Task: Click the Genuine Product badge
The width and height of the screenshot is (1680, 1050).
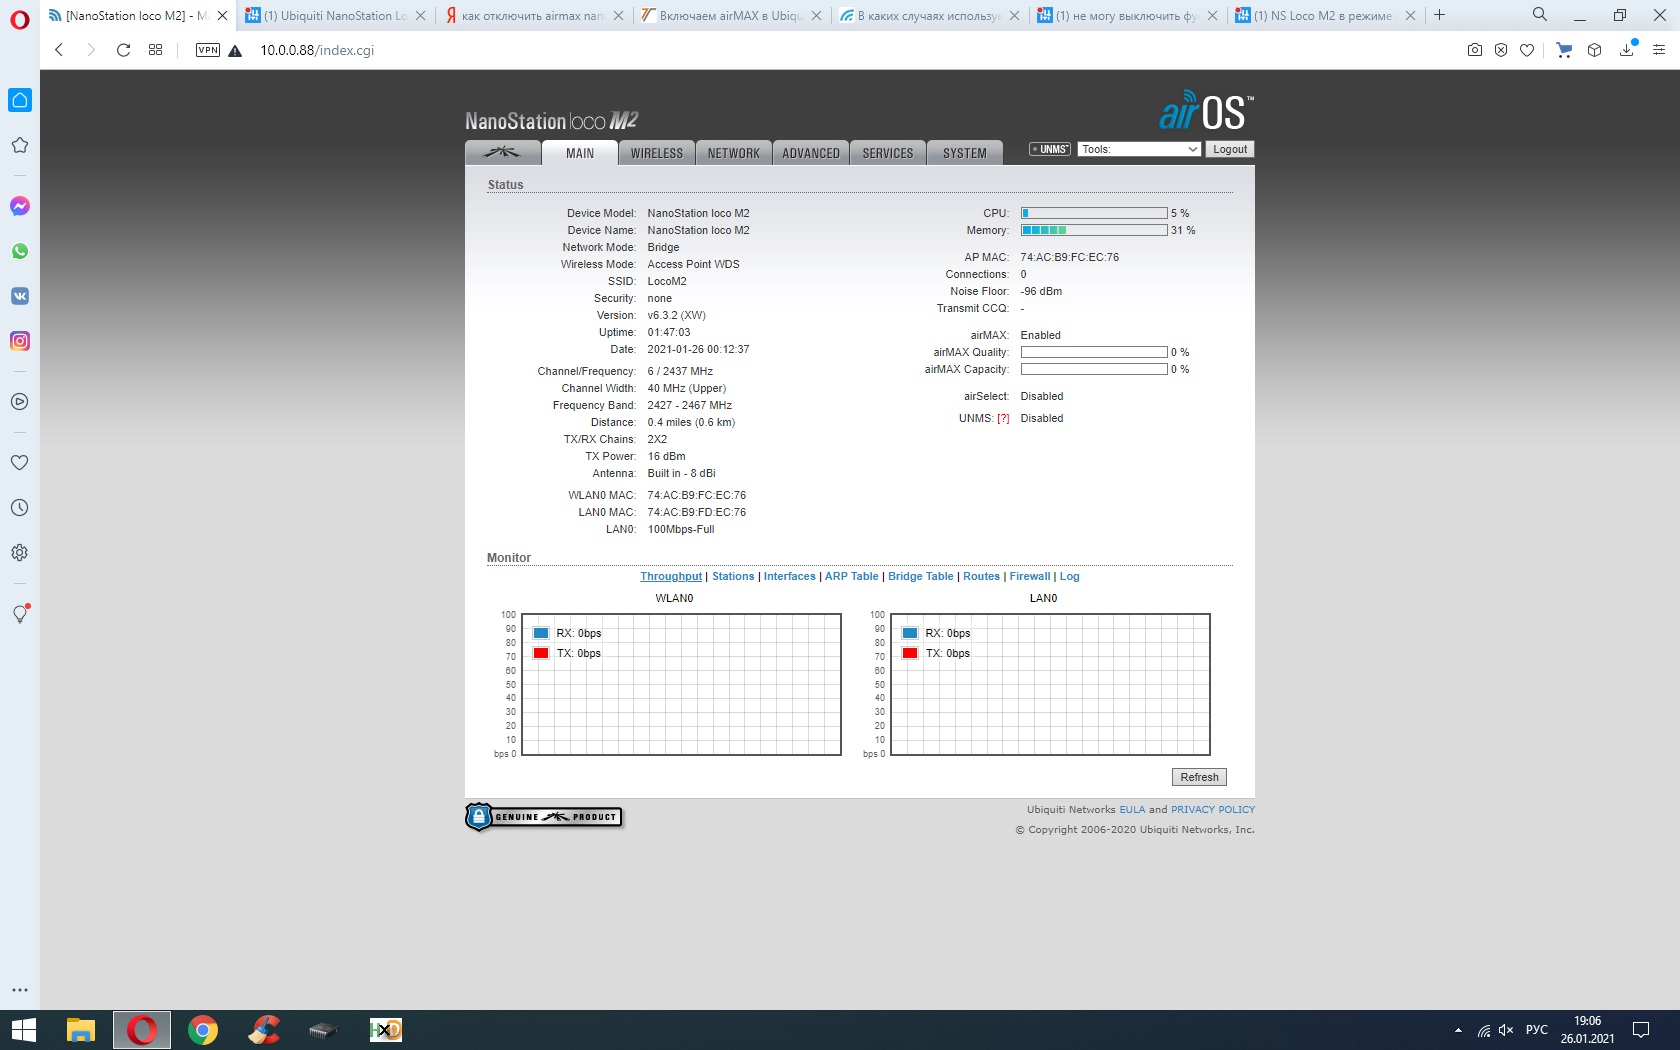Action: 544,817
